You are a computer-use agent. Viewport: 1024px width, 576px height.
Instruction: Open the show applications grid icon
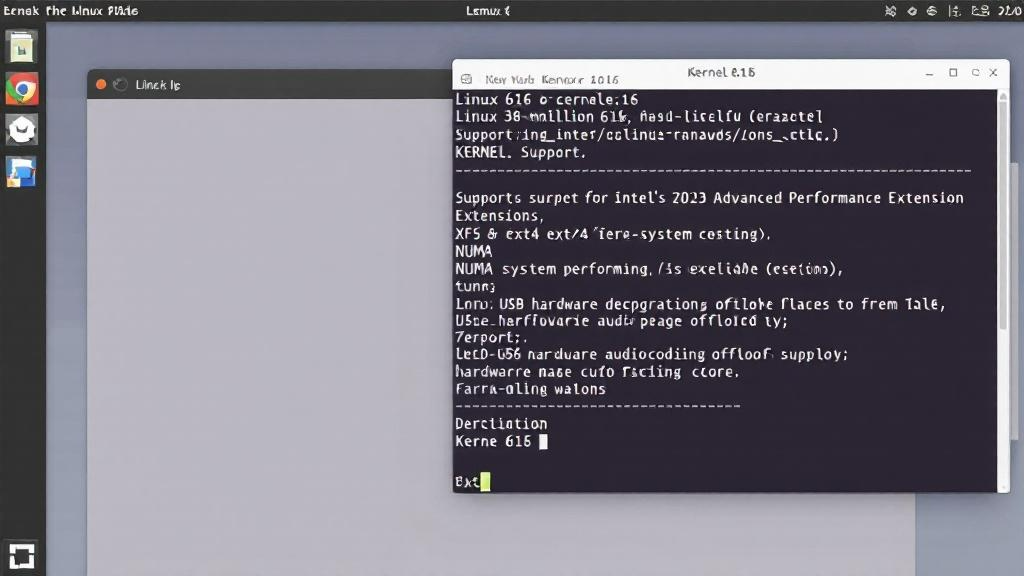pos(22,556)
